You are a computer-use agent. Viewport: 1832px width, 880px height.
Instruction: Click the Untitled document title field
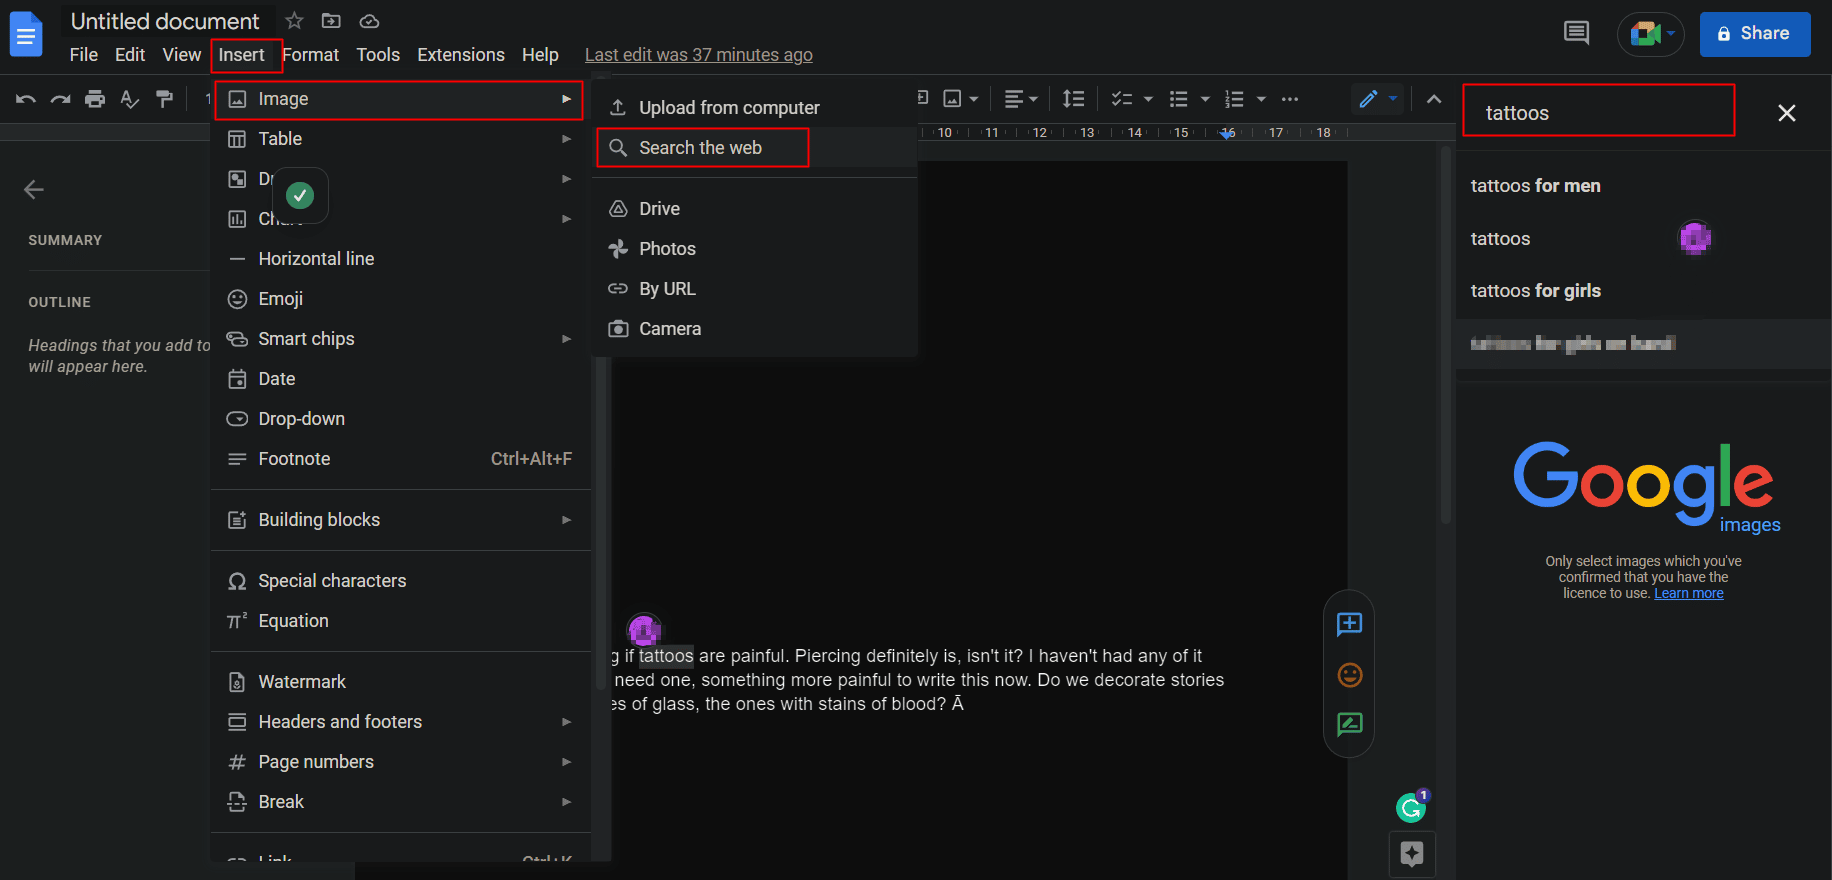(x=165, y=21)
